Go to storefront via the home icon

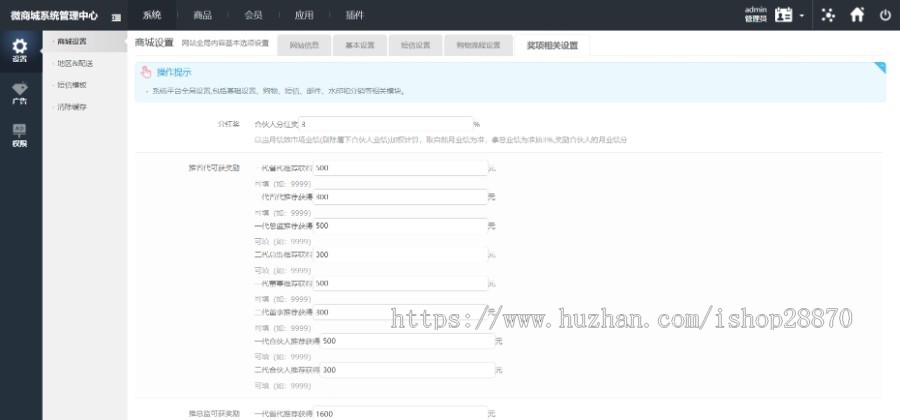857,15
